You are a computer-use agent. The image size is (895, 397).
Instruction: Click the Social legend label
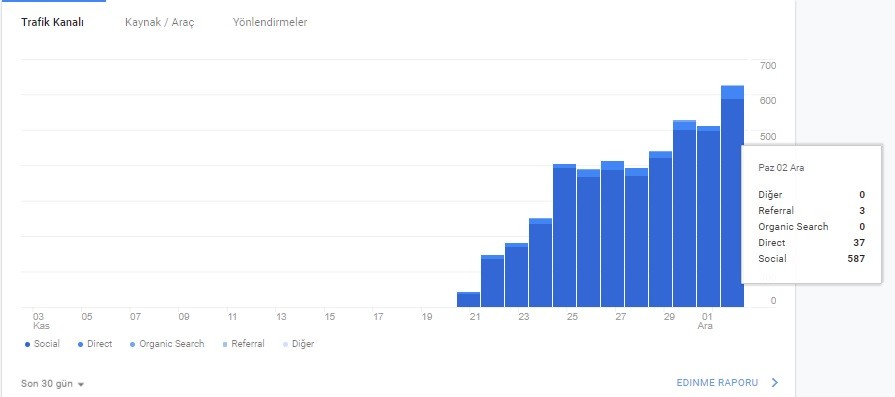(x=47, y=344)
